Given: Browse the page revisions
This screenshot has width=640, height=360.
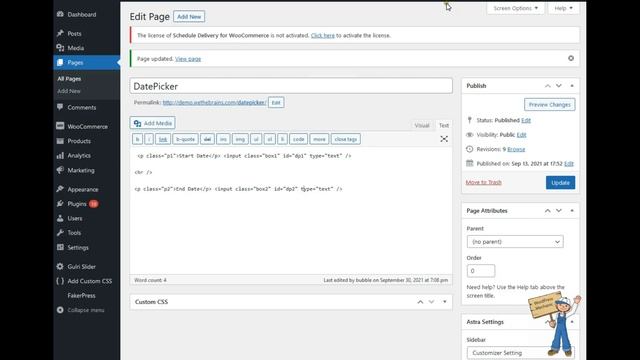Looking at the screenshot, I should coord(516,149).
